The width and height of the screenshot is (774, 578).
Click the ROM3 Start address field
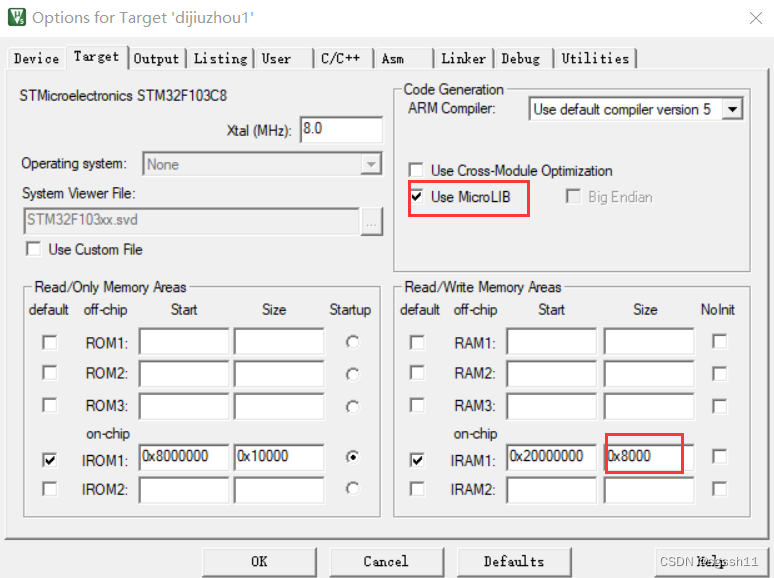click(x=184, y=406)
